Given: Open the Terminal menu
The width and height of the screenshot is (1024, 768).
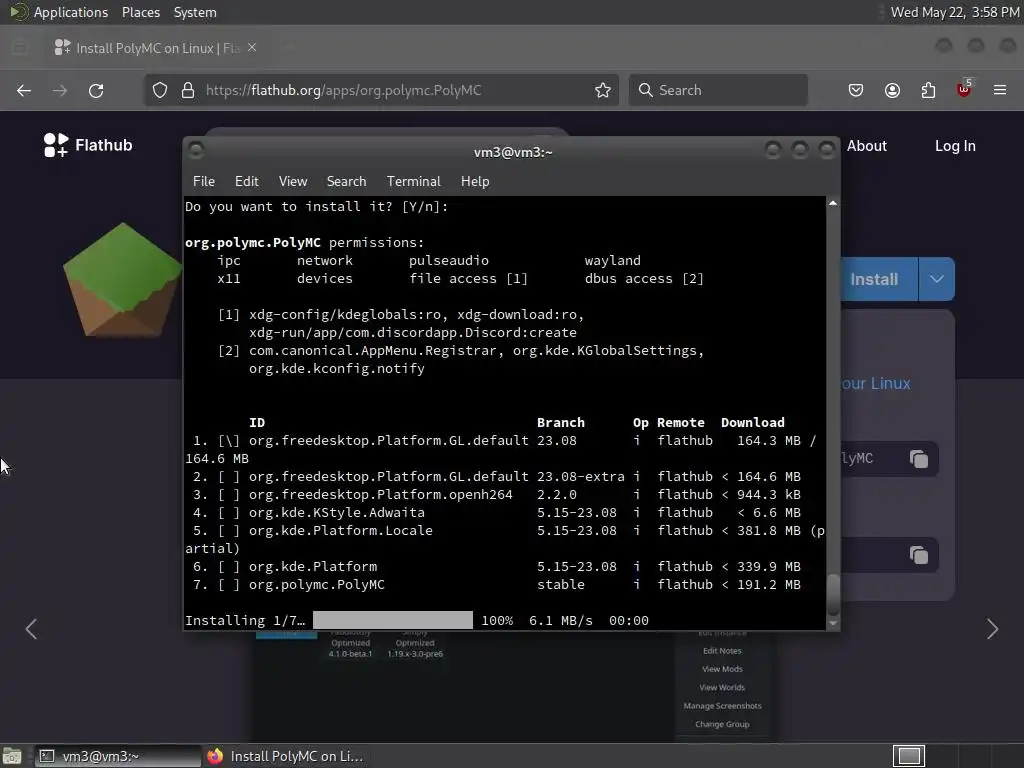Looking at the screenshot, I should (x=413, y=182).
